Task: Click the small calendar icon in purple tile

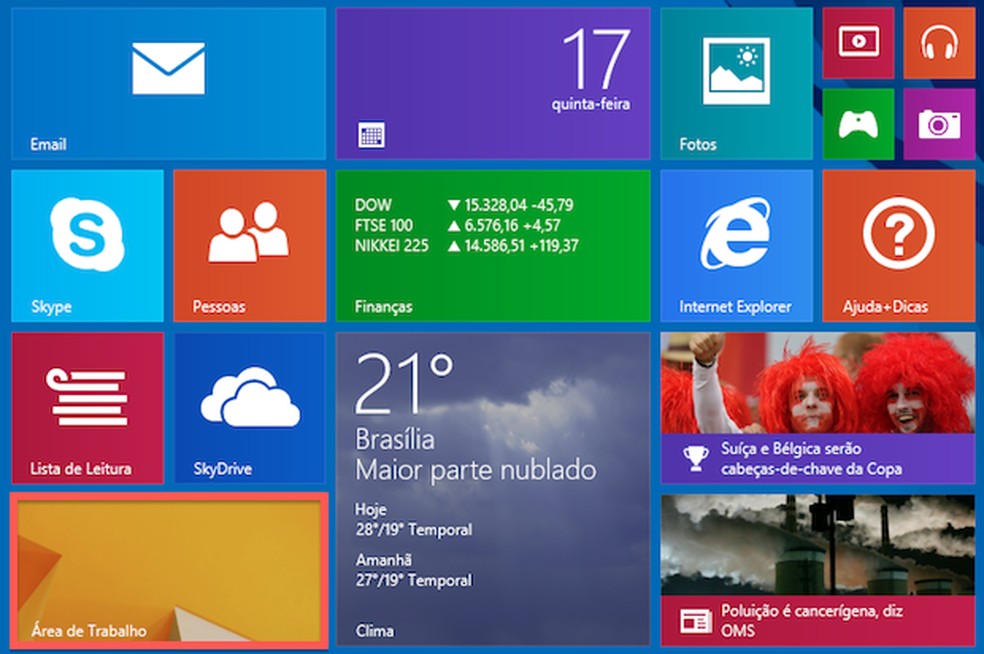Action: pos(371,135)
